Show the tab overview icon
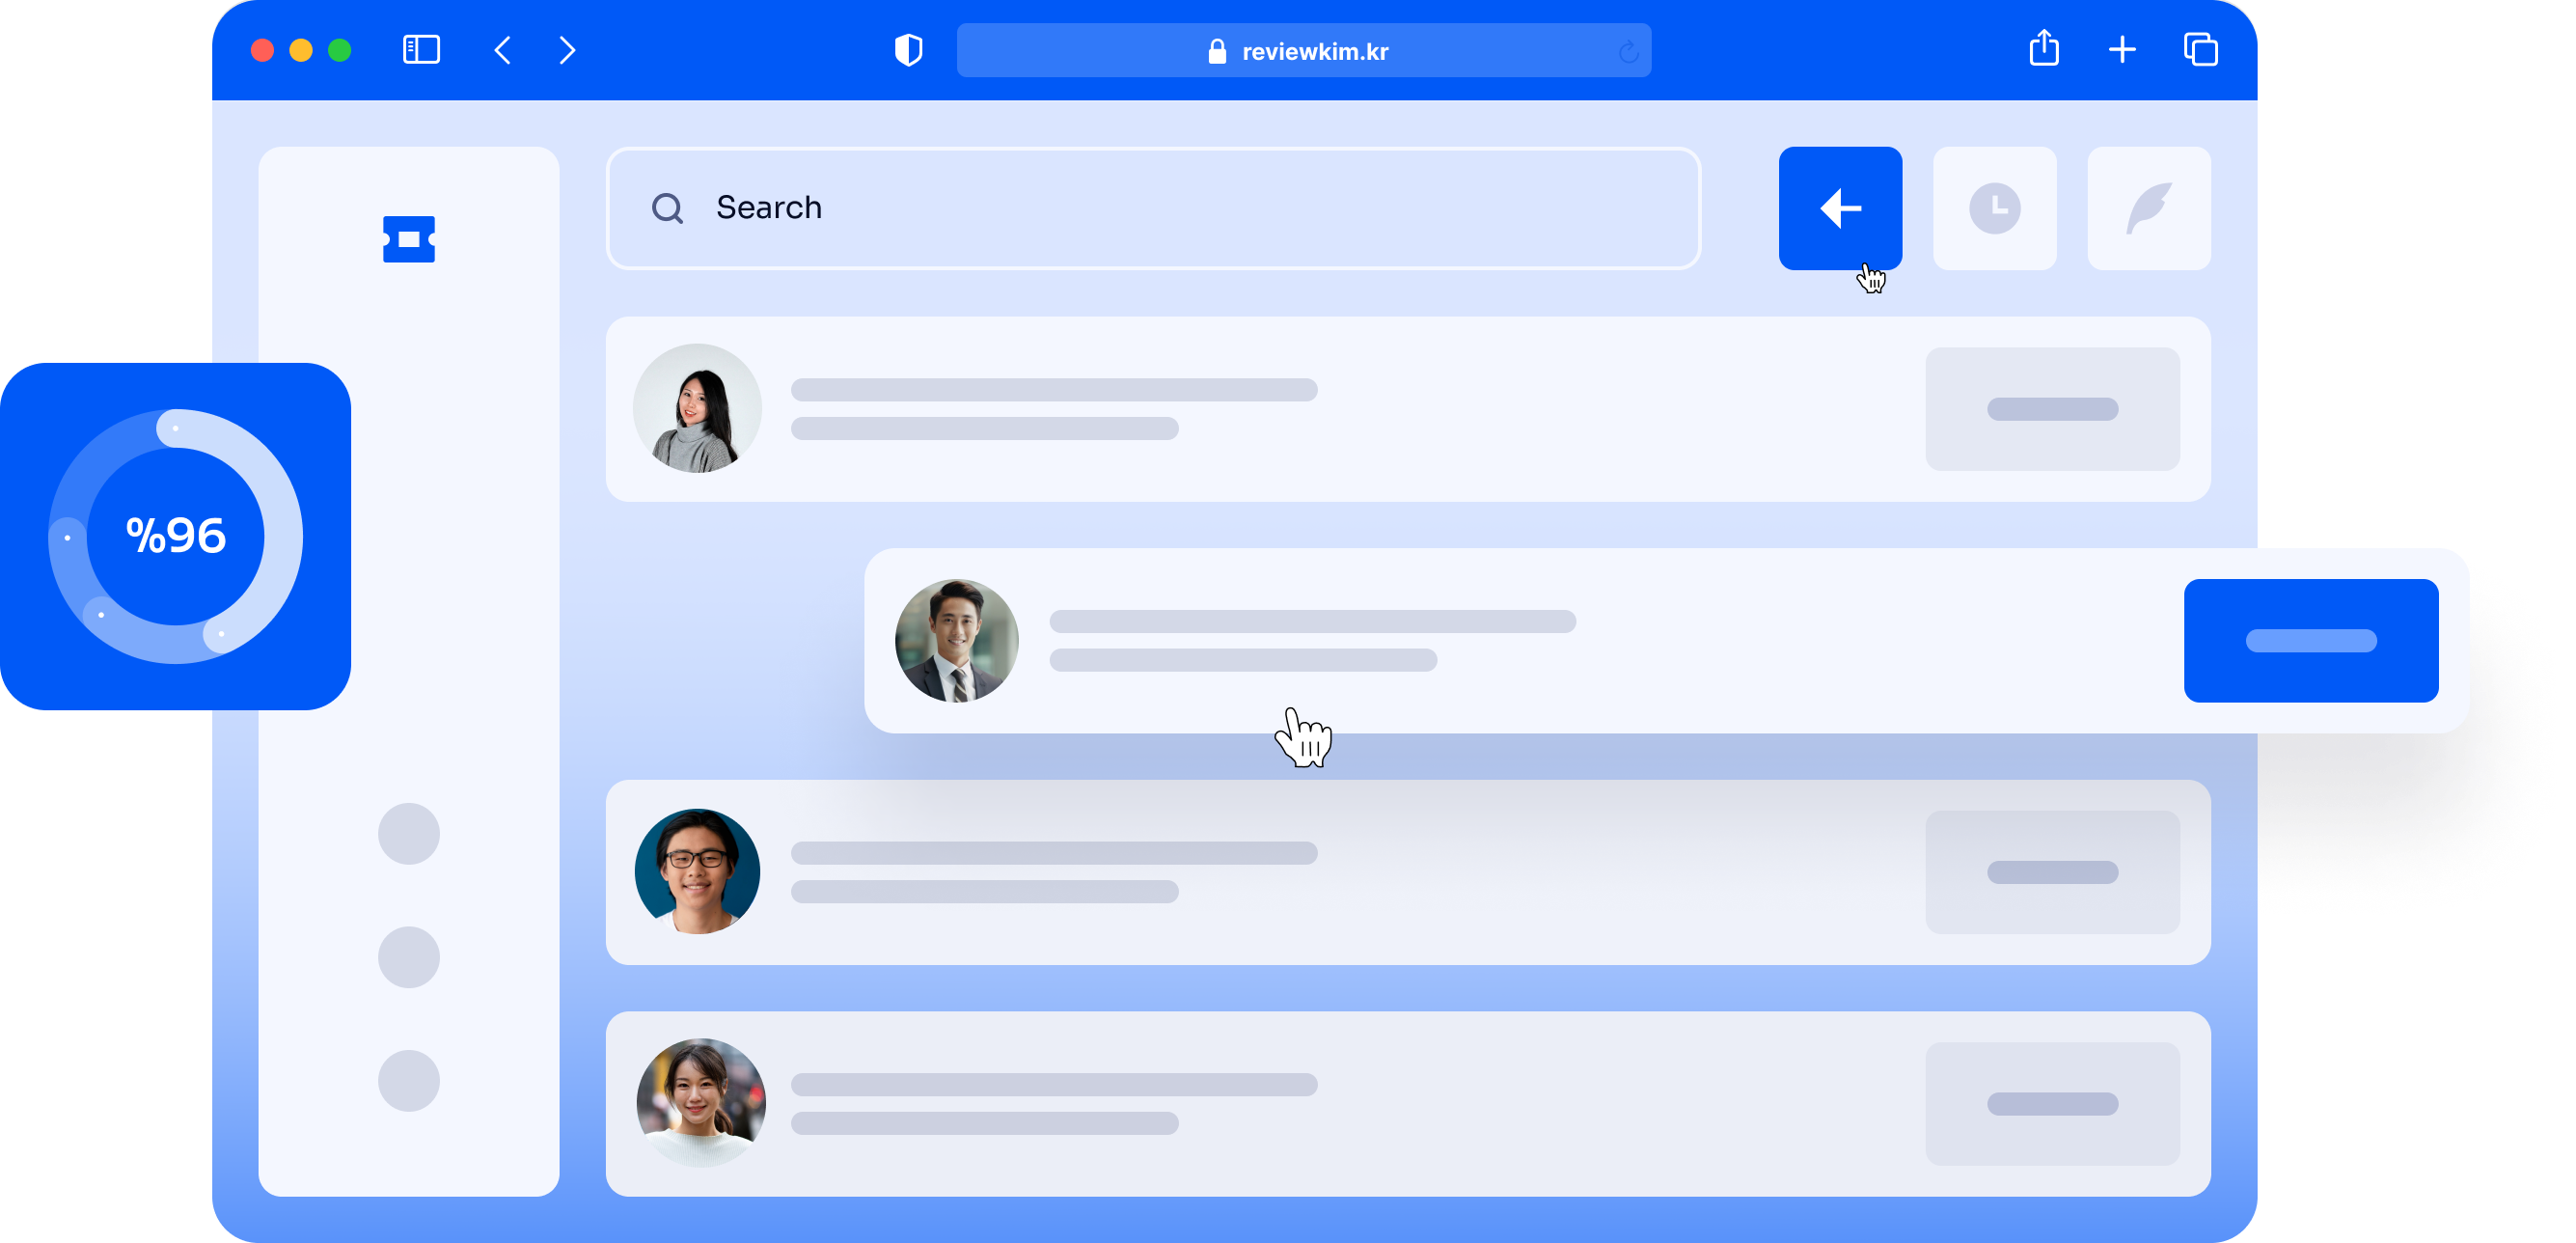 point(2200,50)
